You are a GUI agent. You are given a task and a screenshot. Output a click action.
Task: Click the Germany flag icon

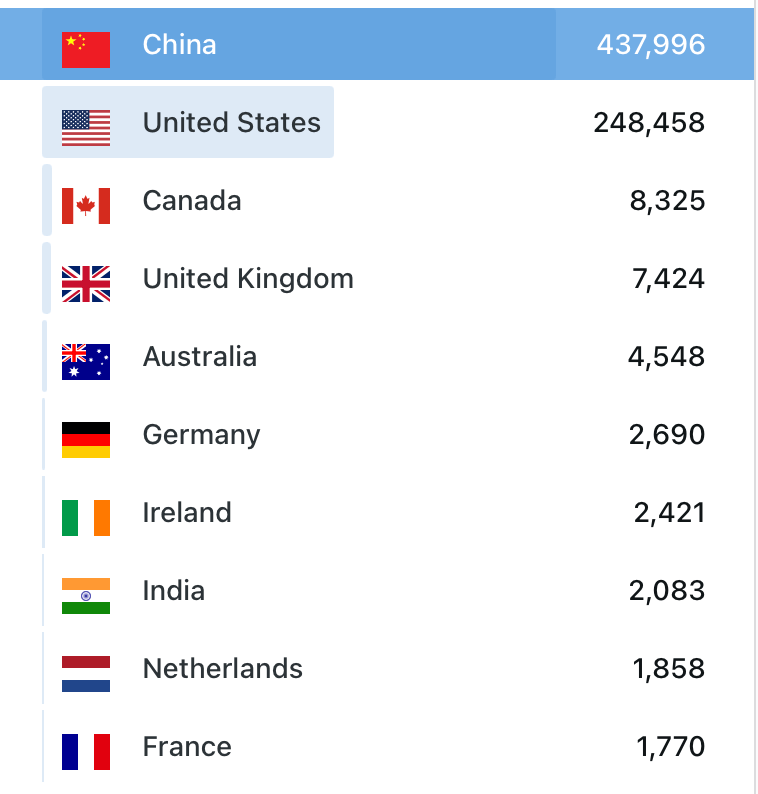coord(86,436)
